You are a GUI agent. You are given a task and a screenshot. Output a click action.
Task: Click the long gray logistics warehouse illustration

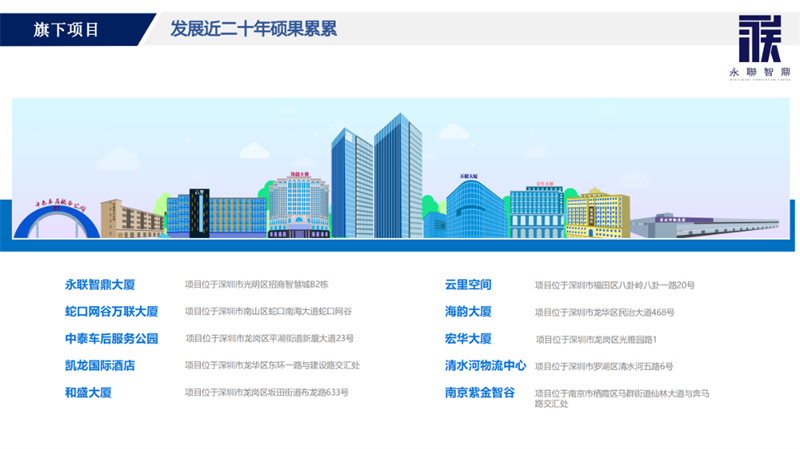tap(704, 226)
